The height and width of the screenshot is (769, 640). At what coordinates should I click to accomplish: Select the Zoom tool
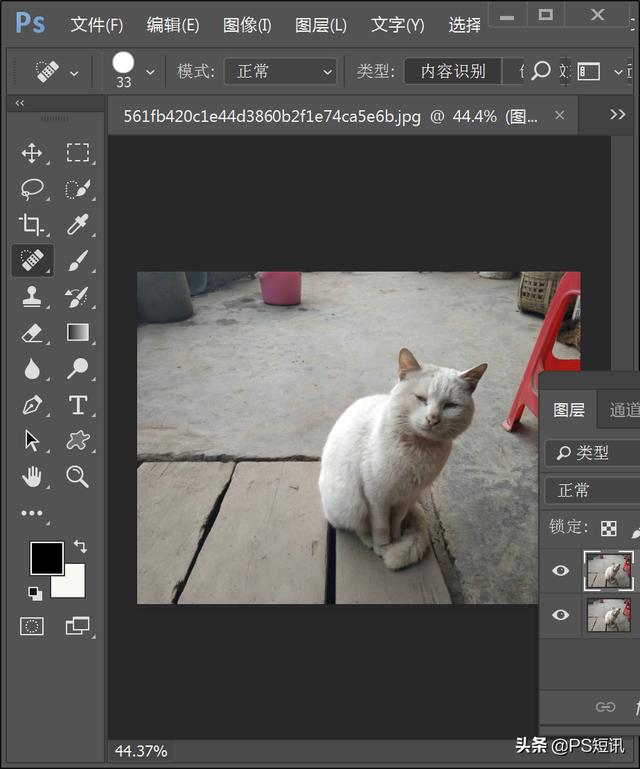click(77, 476)
